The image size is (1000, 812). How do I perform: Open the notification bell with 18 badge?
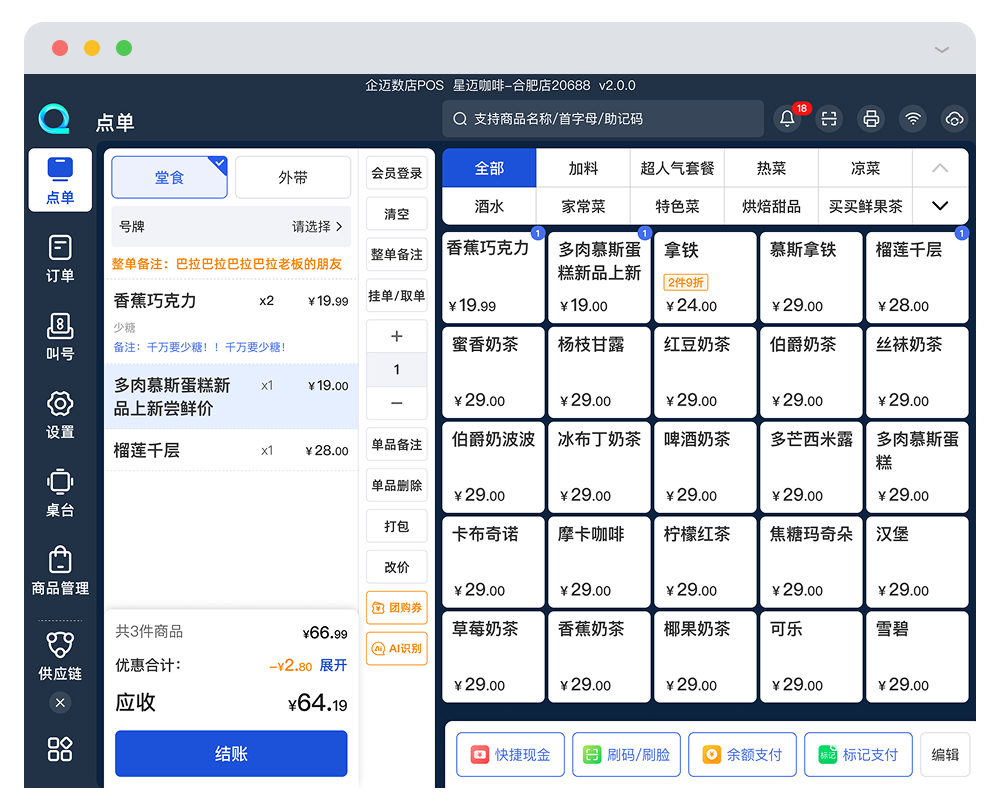[788, 119]
